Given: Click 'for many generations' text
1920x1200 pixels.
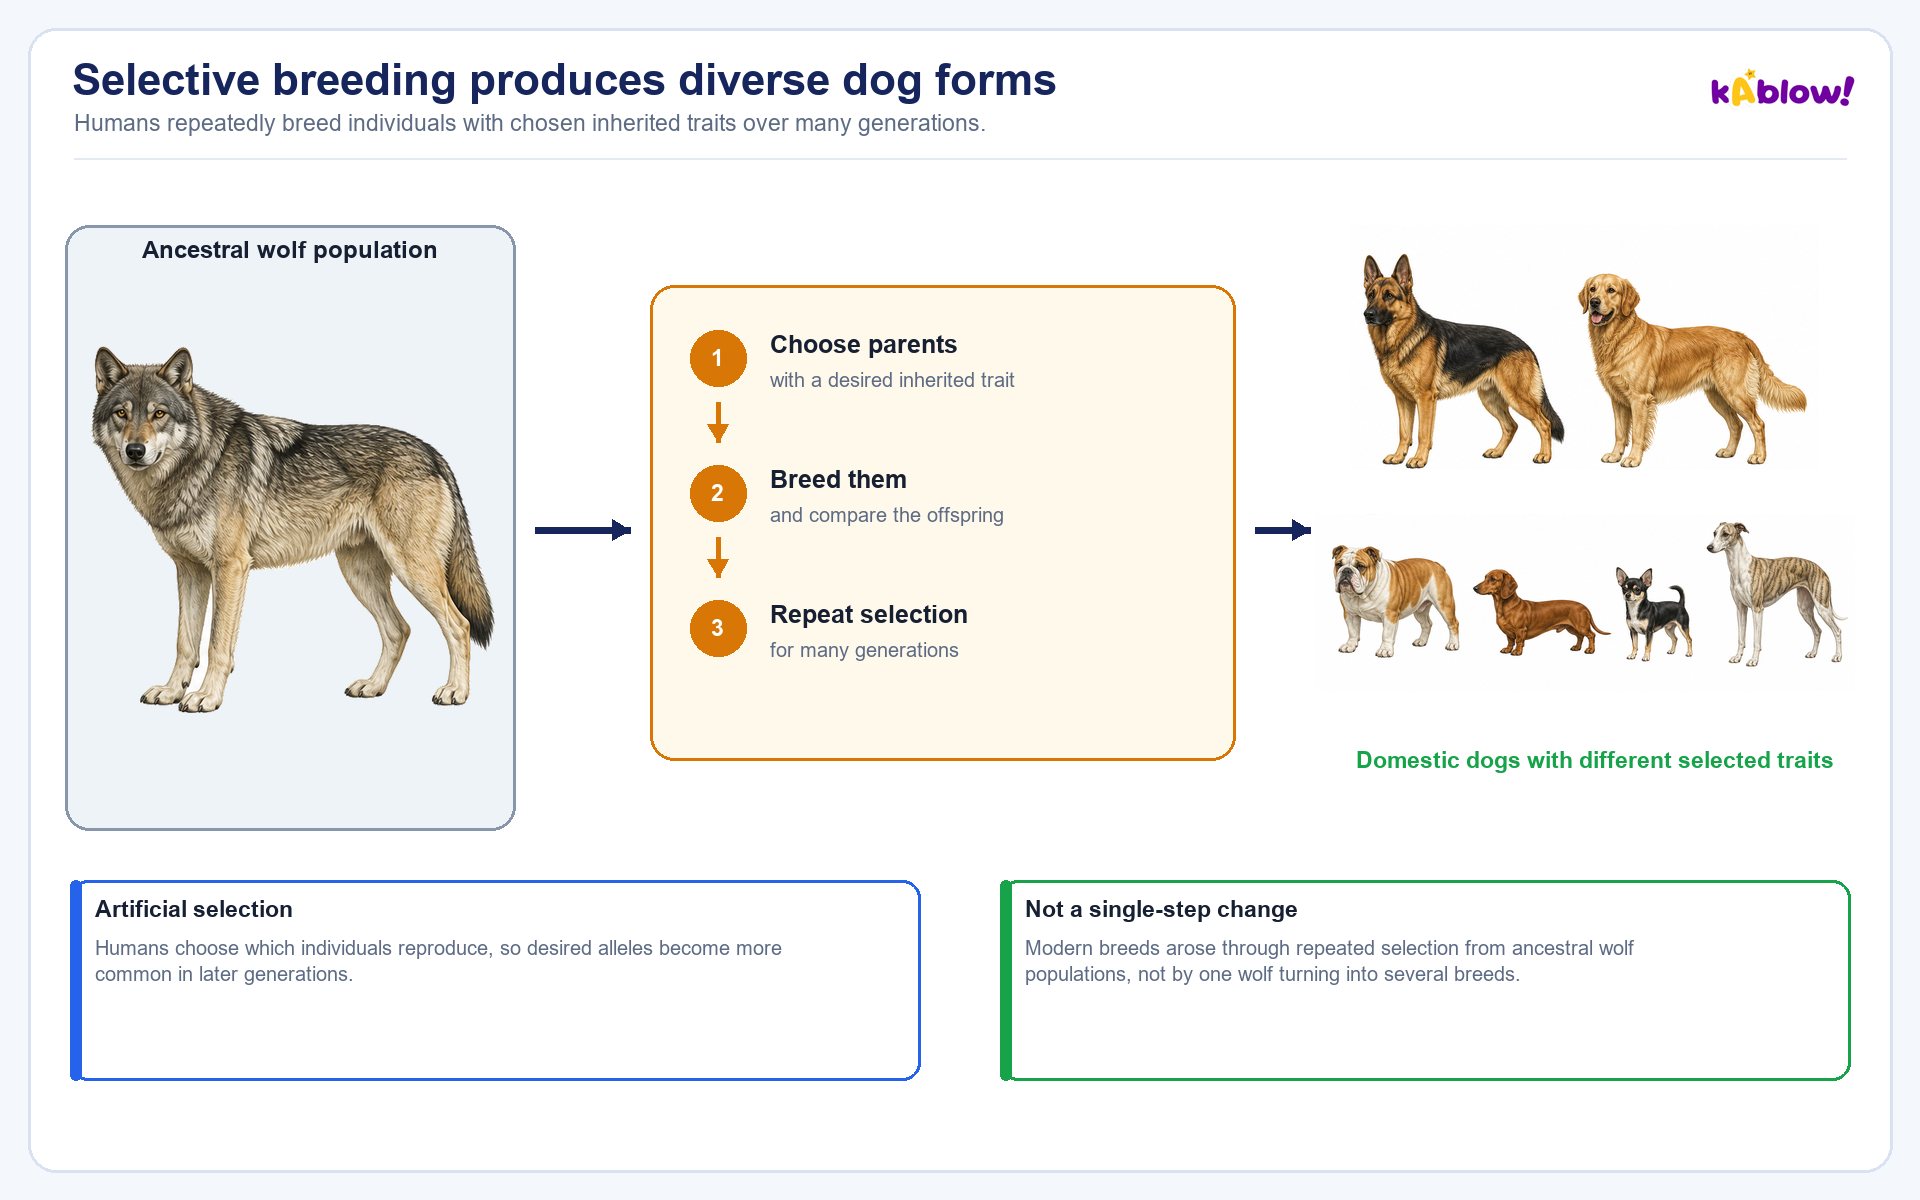Looking at the screenshot, I should 864,650.
